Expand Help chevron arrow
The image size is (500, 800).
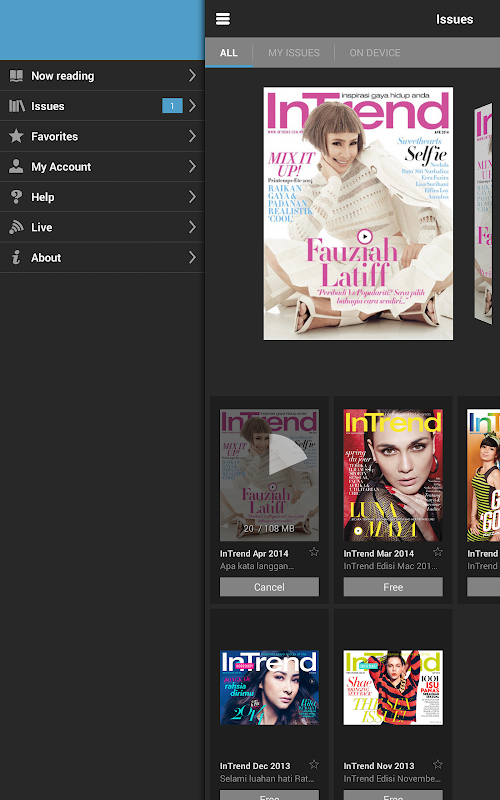click(x=192, y=196)
